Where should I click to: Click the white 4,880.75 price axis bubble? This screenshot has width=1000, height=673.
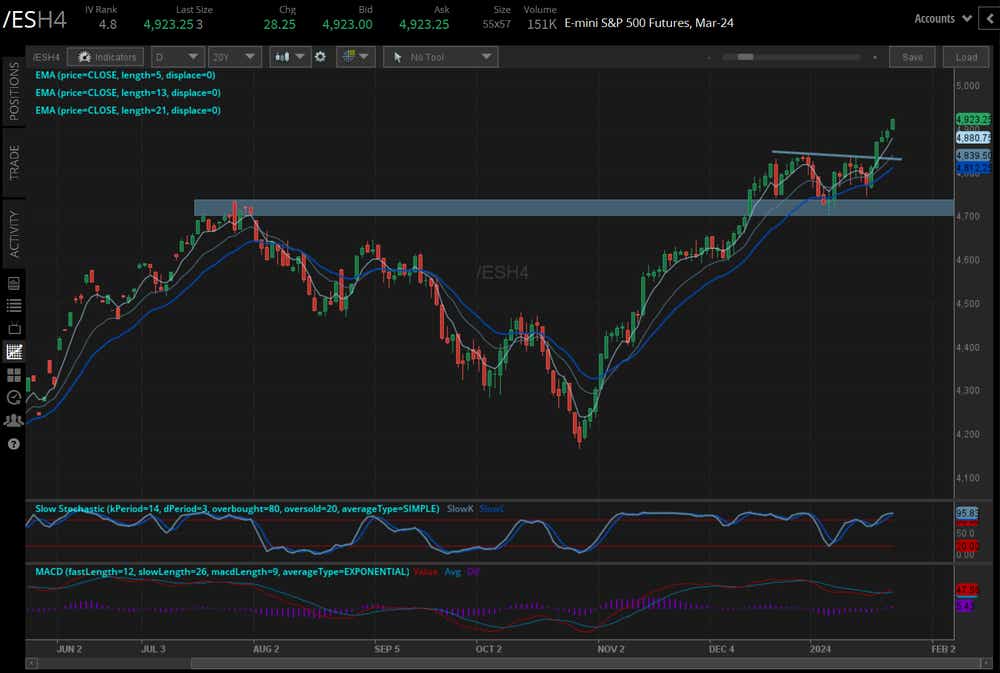(x=973, y=137)
